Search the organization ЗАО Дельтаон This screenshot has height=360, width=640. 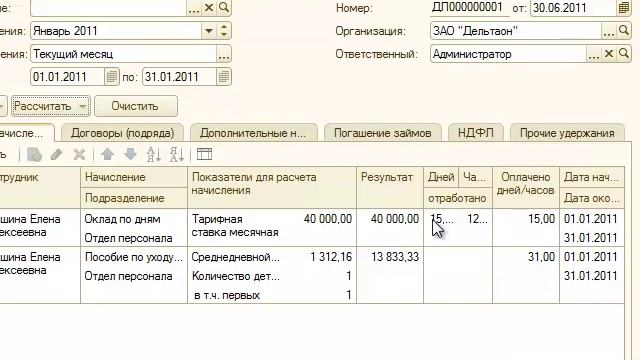tap(624, 31)
